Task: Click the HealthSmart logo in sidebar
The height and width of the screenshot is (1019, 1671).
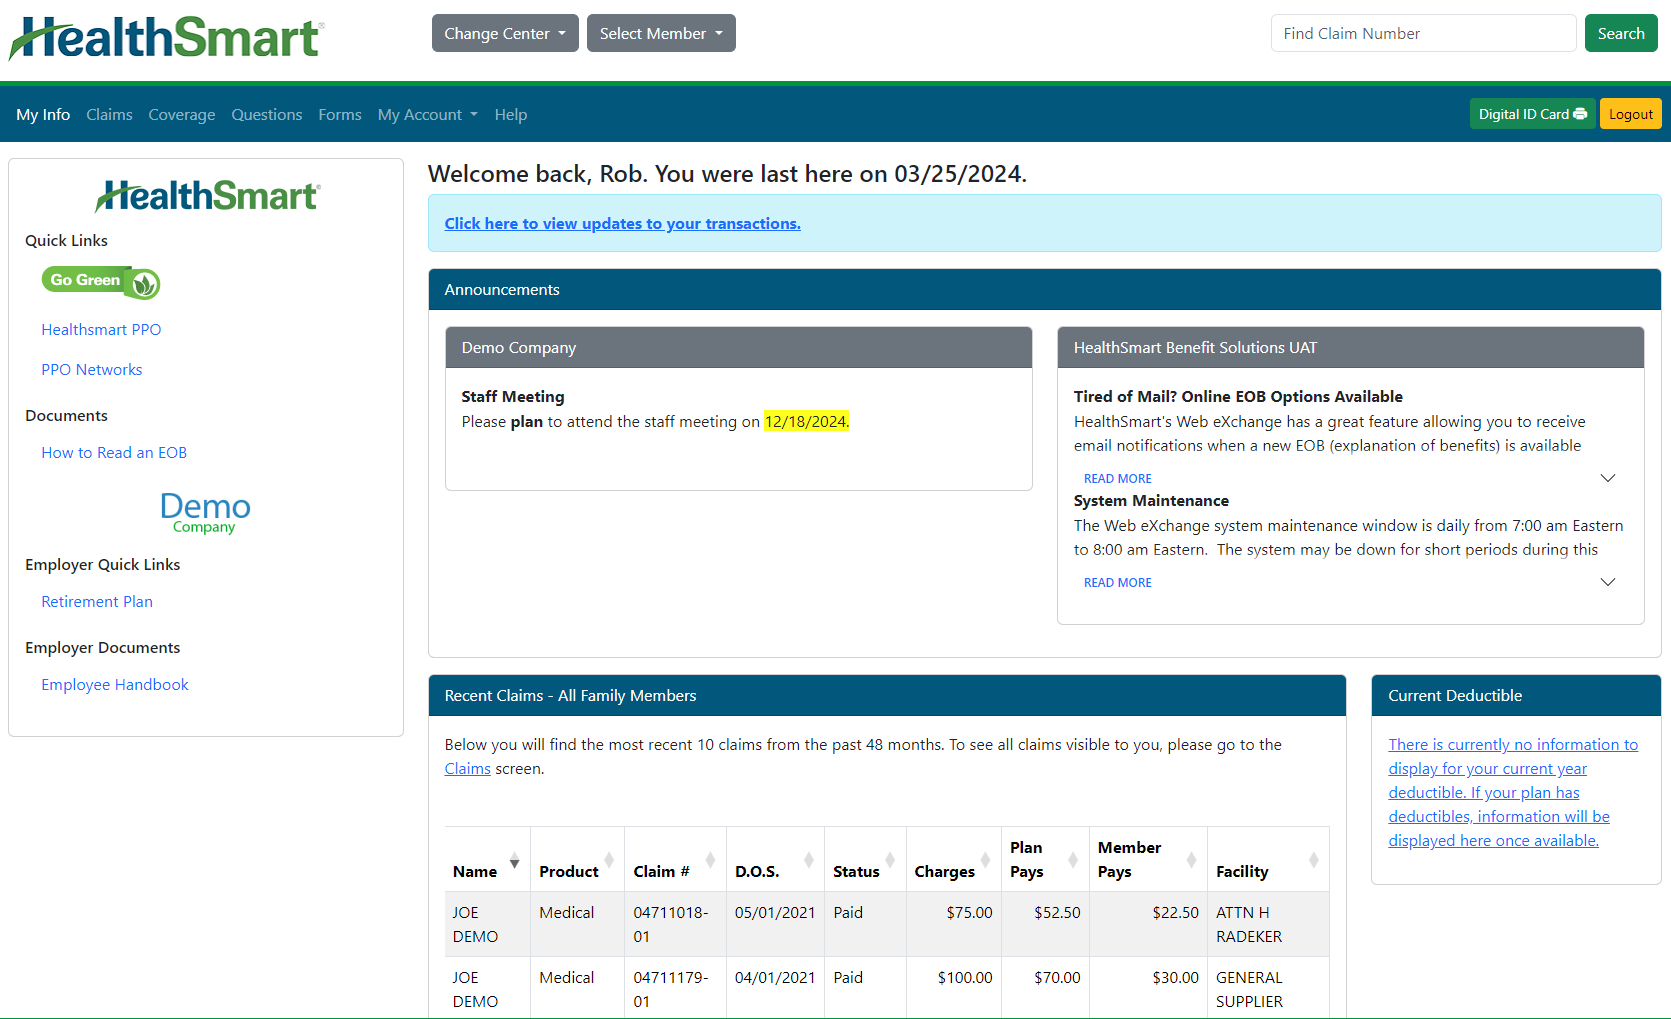Action: click(x=208, y=195)
